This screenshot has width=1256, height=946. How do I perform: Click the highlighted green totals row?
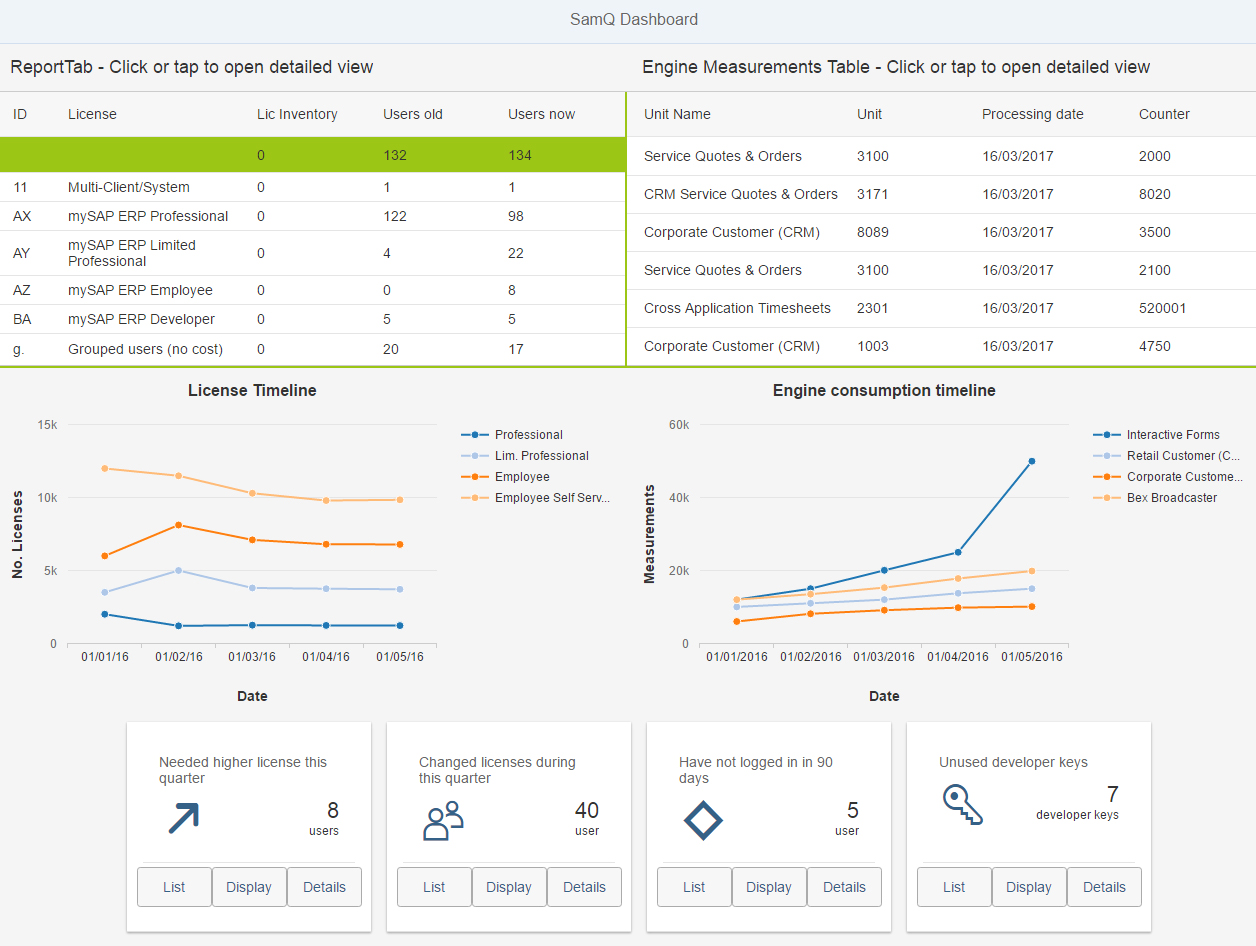[x=313, y=155]
